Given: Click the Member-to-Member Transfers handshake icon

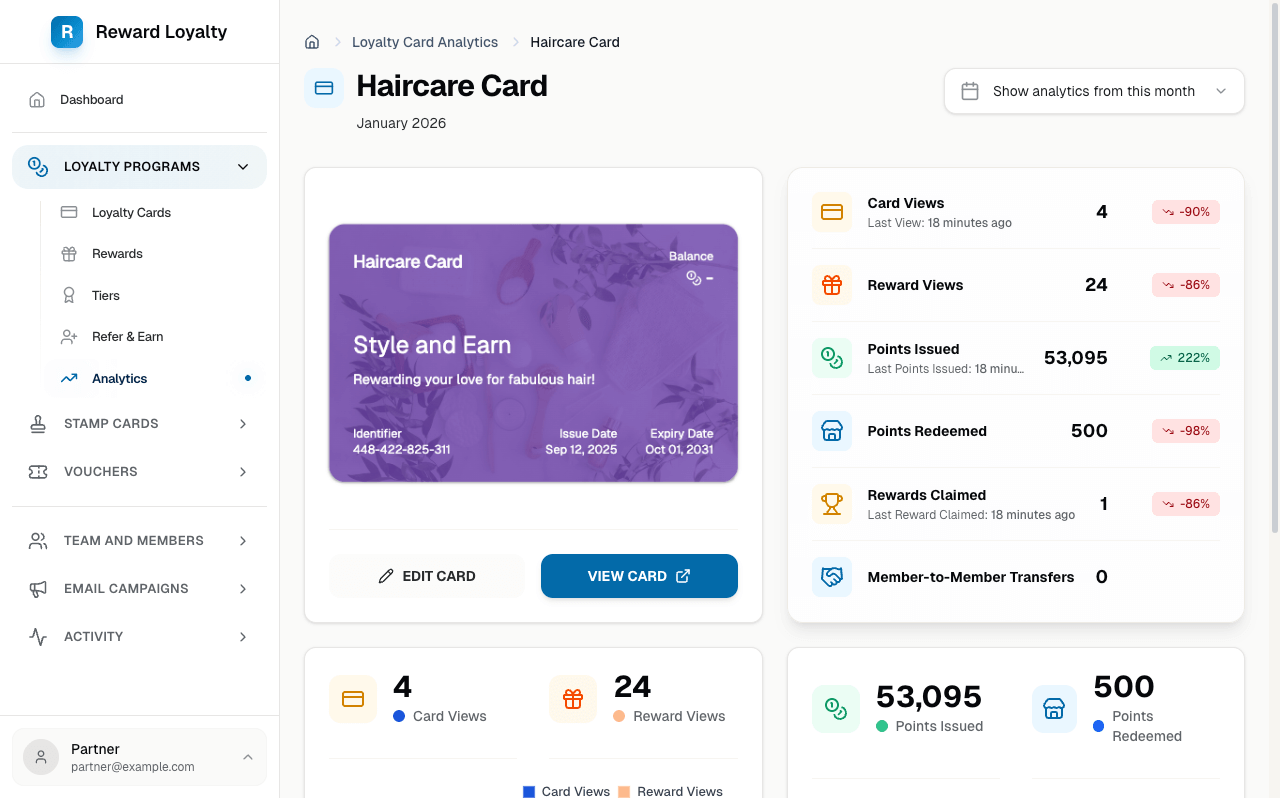Looking at the screenshot, I should coord(832,577).
